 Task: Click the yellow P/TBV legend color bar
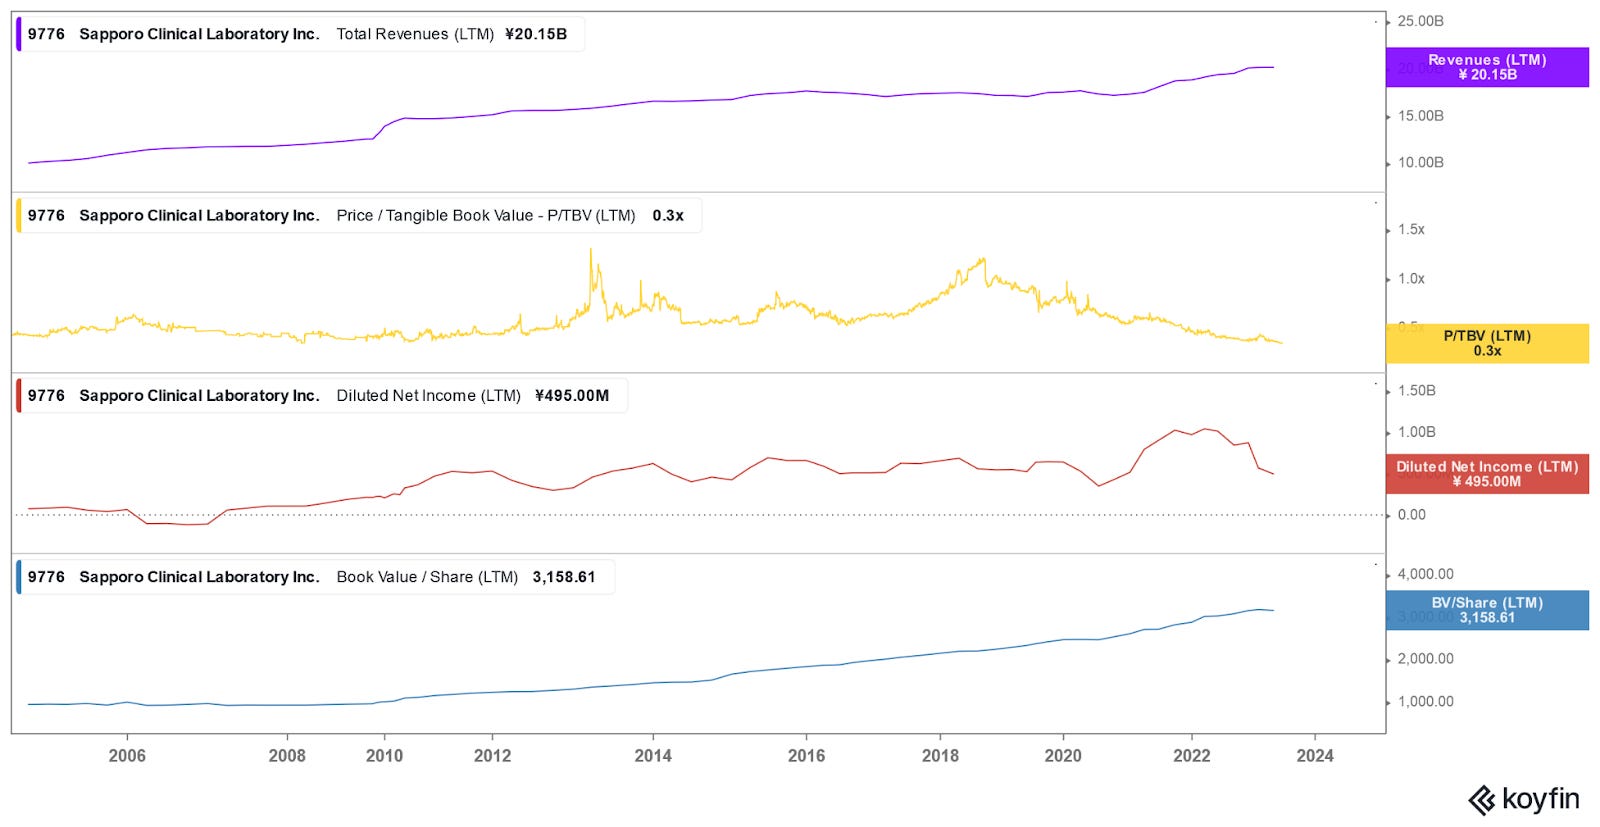click(18, 215)
